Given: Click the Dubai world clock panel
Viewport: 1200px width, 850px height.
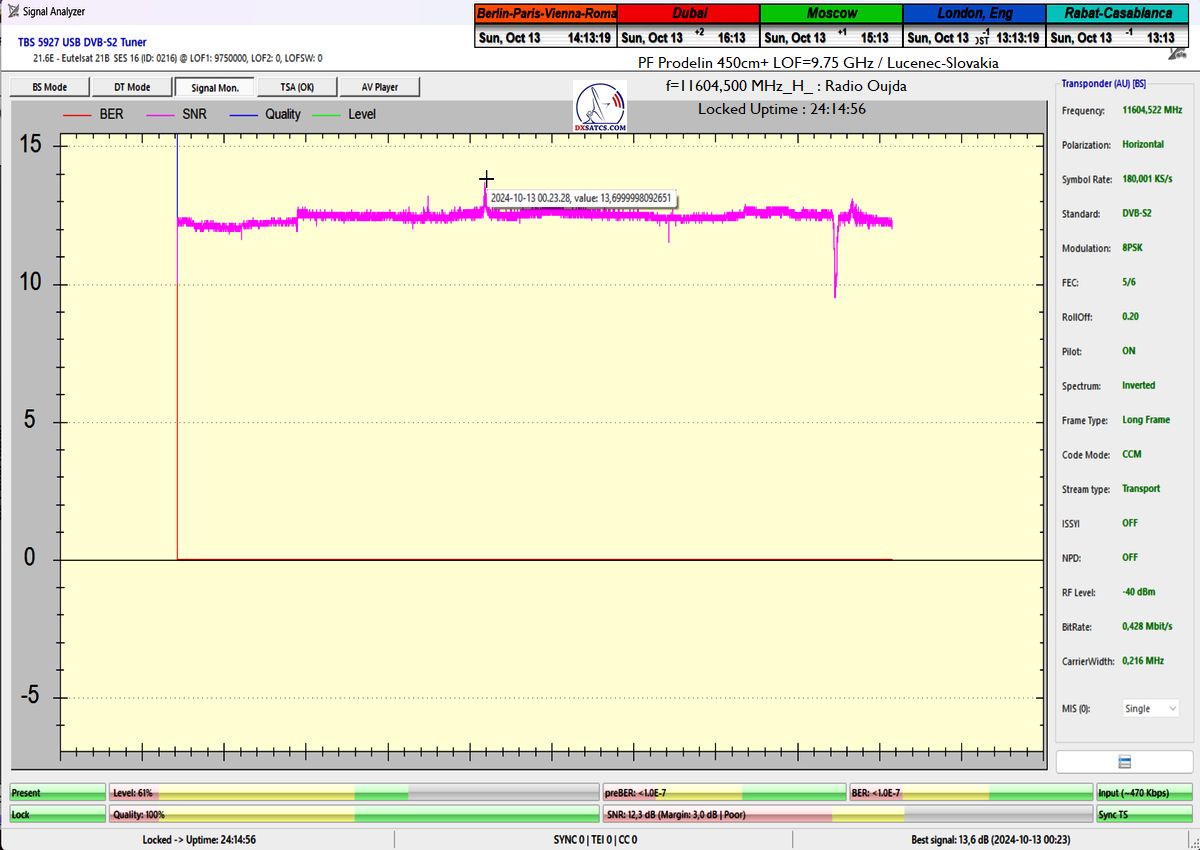Looking at the screenshot, I should click(689, 25).
